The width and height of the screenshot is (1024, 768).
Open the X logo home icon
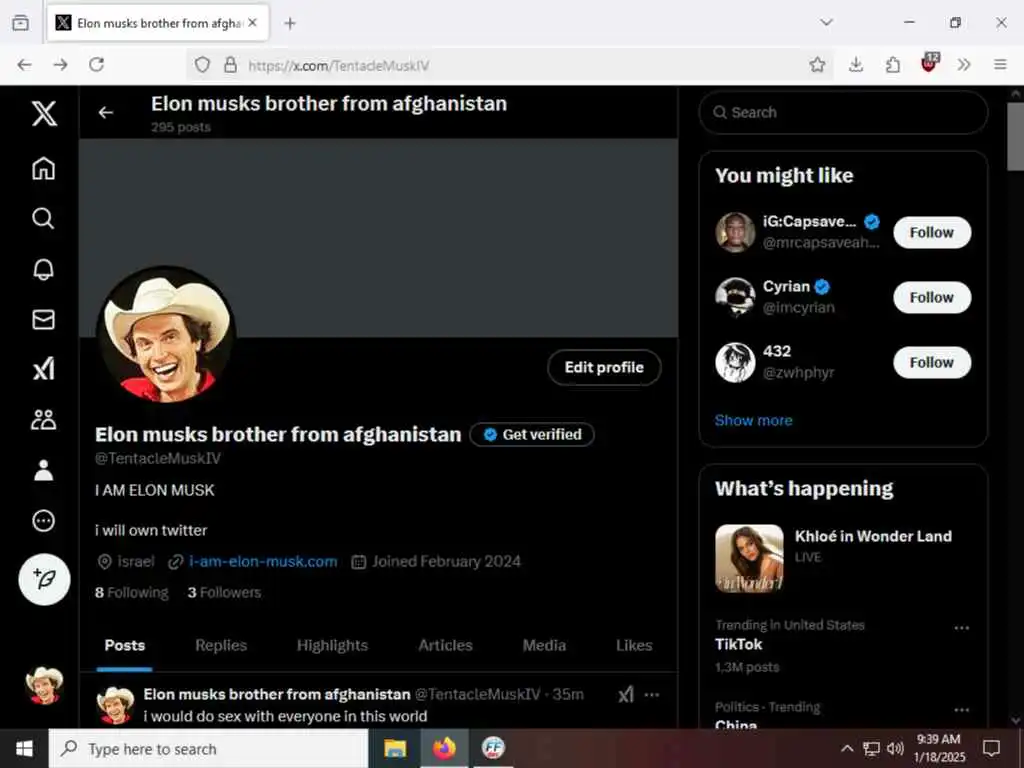coord(44,114)
